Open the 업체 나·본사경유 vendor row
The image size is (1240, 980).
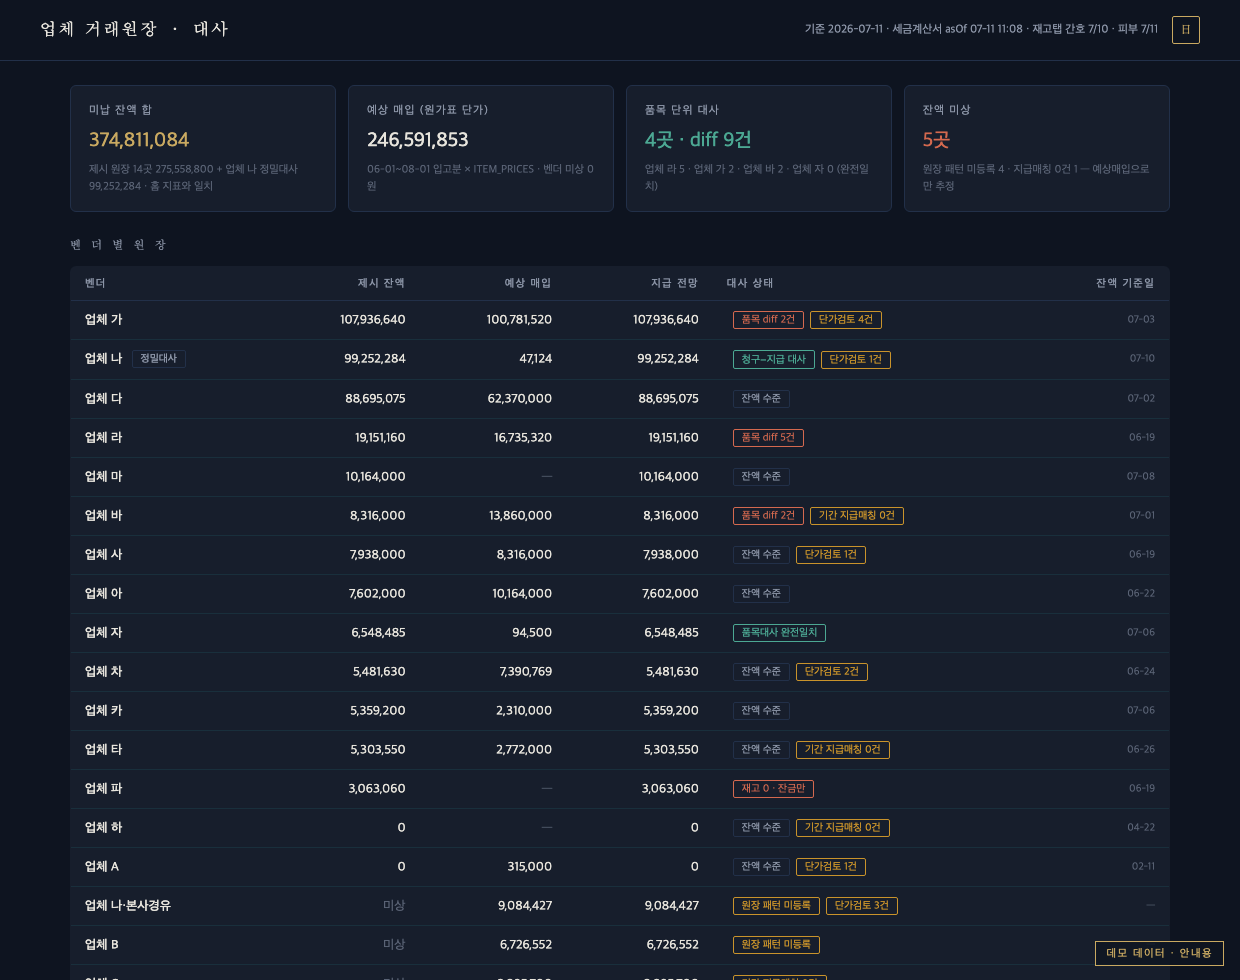620,906
